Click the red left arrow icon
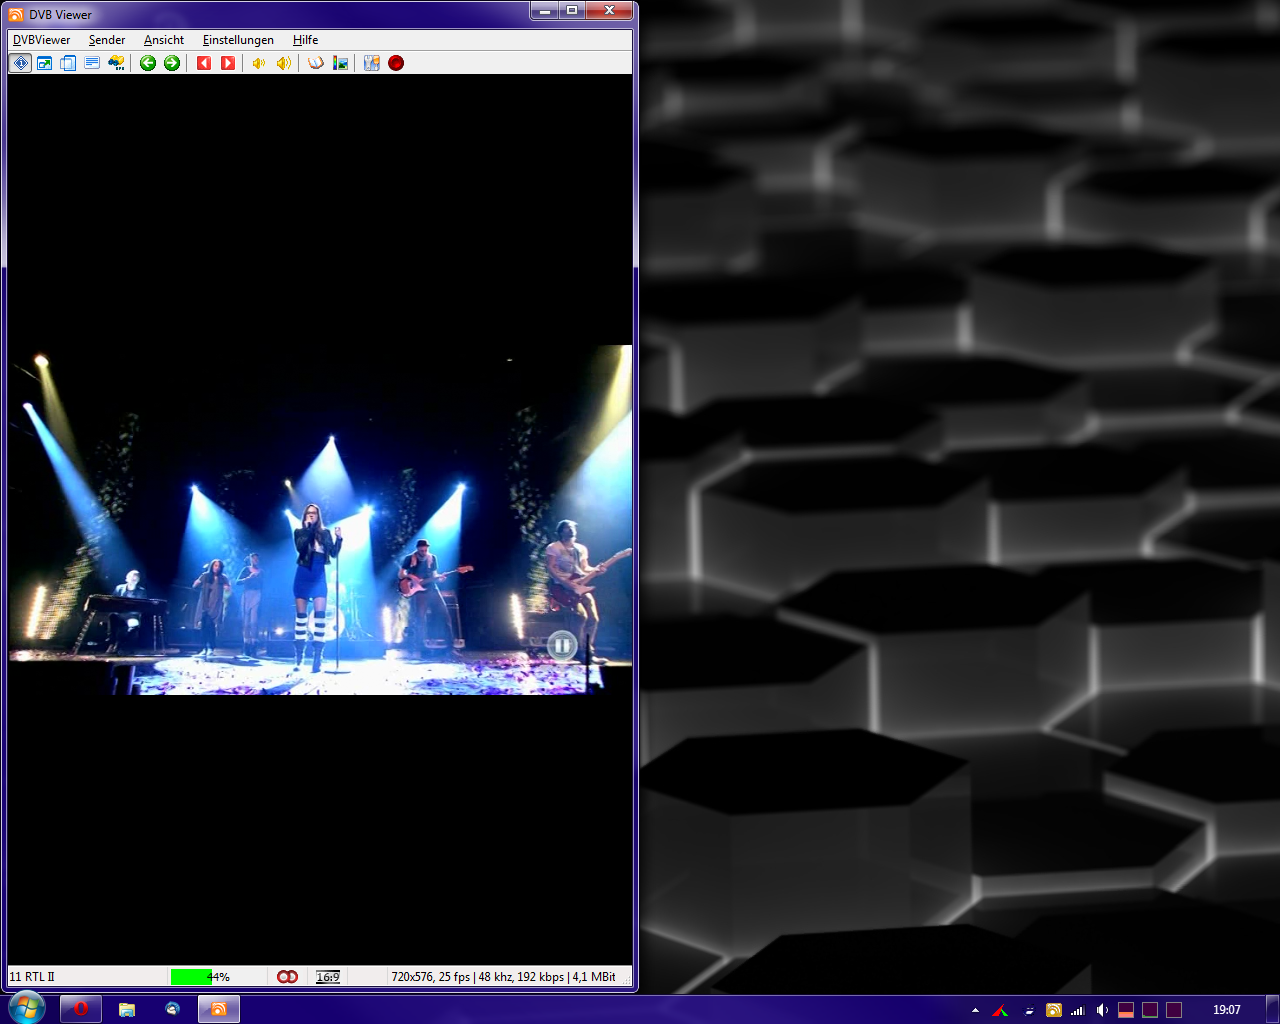The height and width of the screenshot is (1024, 1280). click(x=204, y=63)
